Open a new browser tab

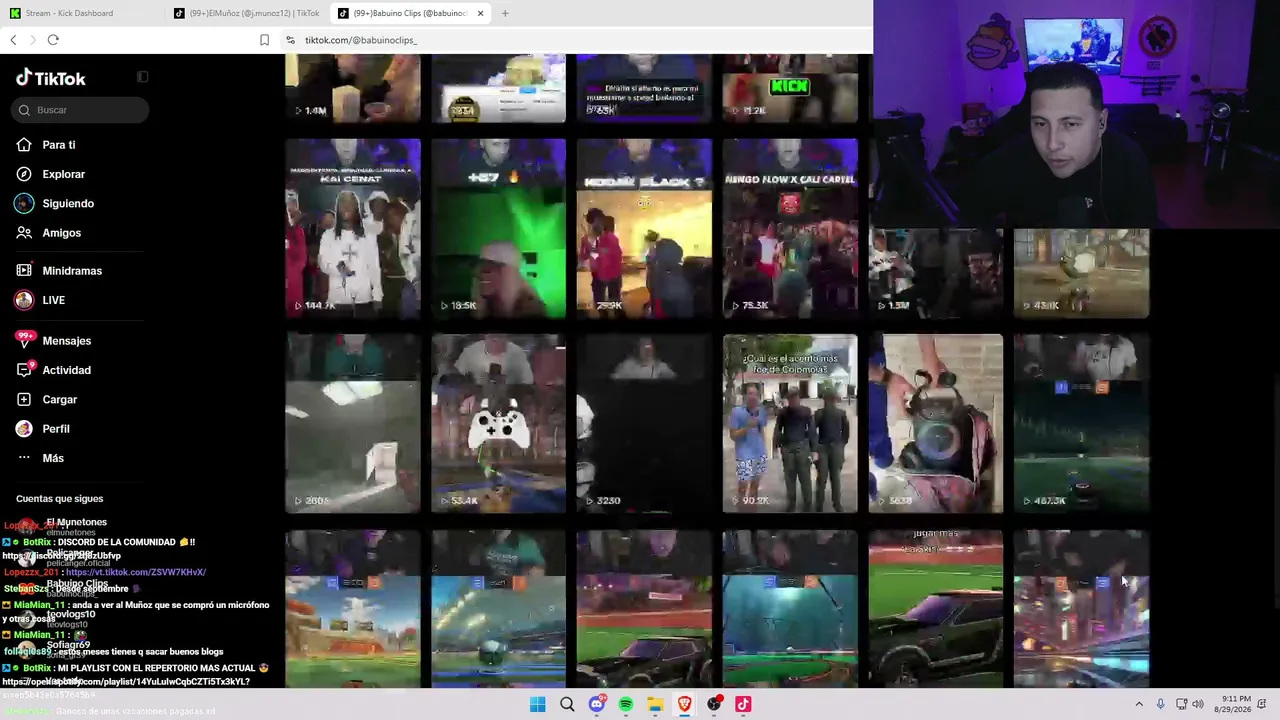point(505,13)
